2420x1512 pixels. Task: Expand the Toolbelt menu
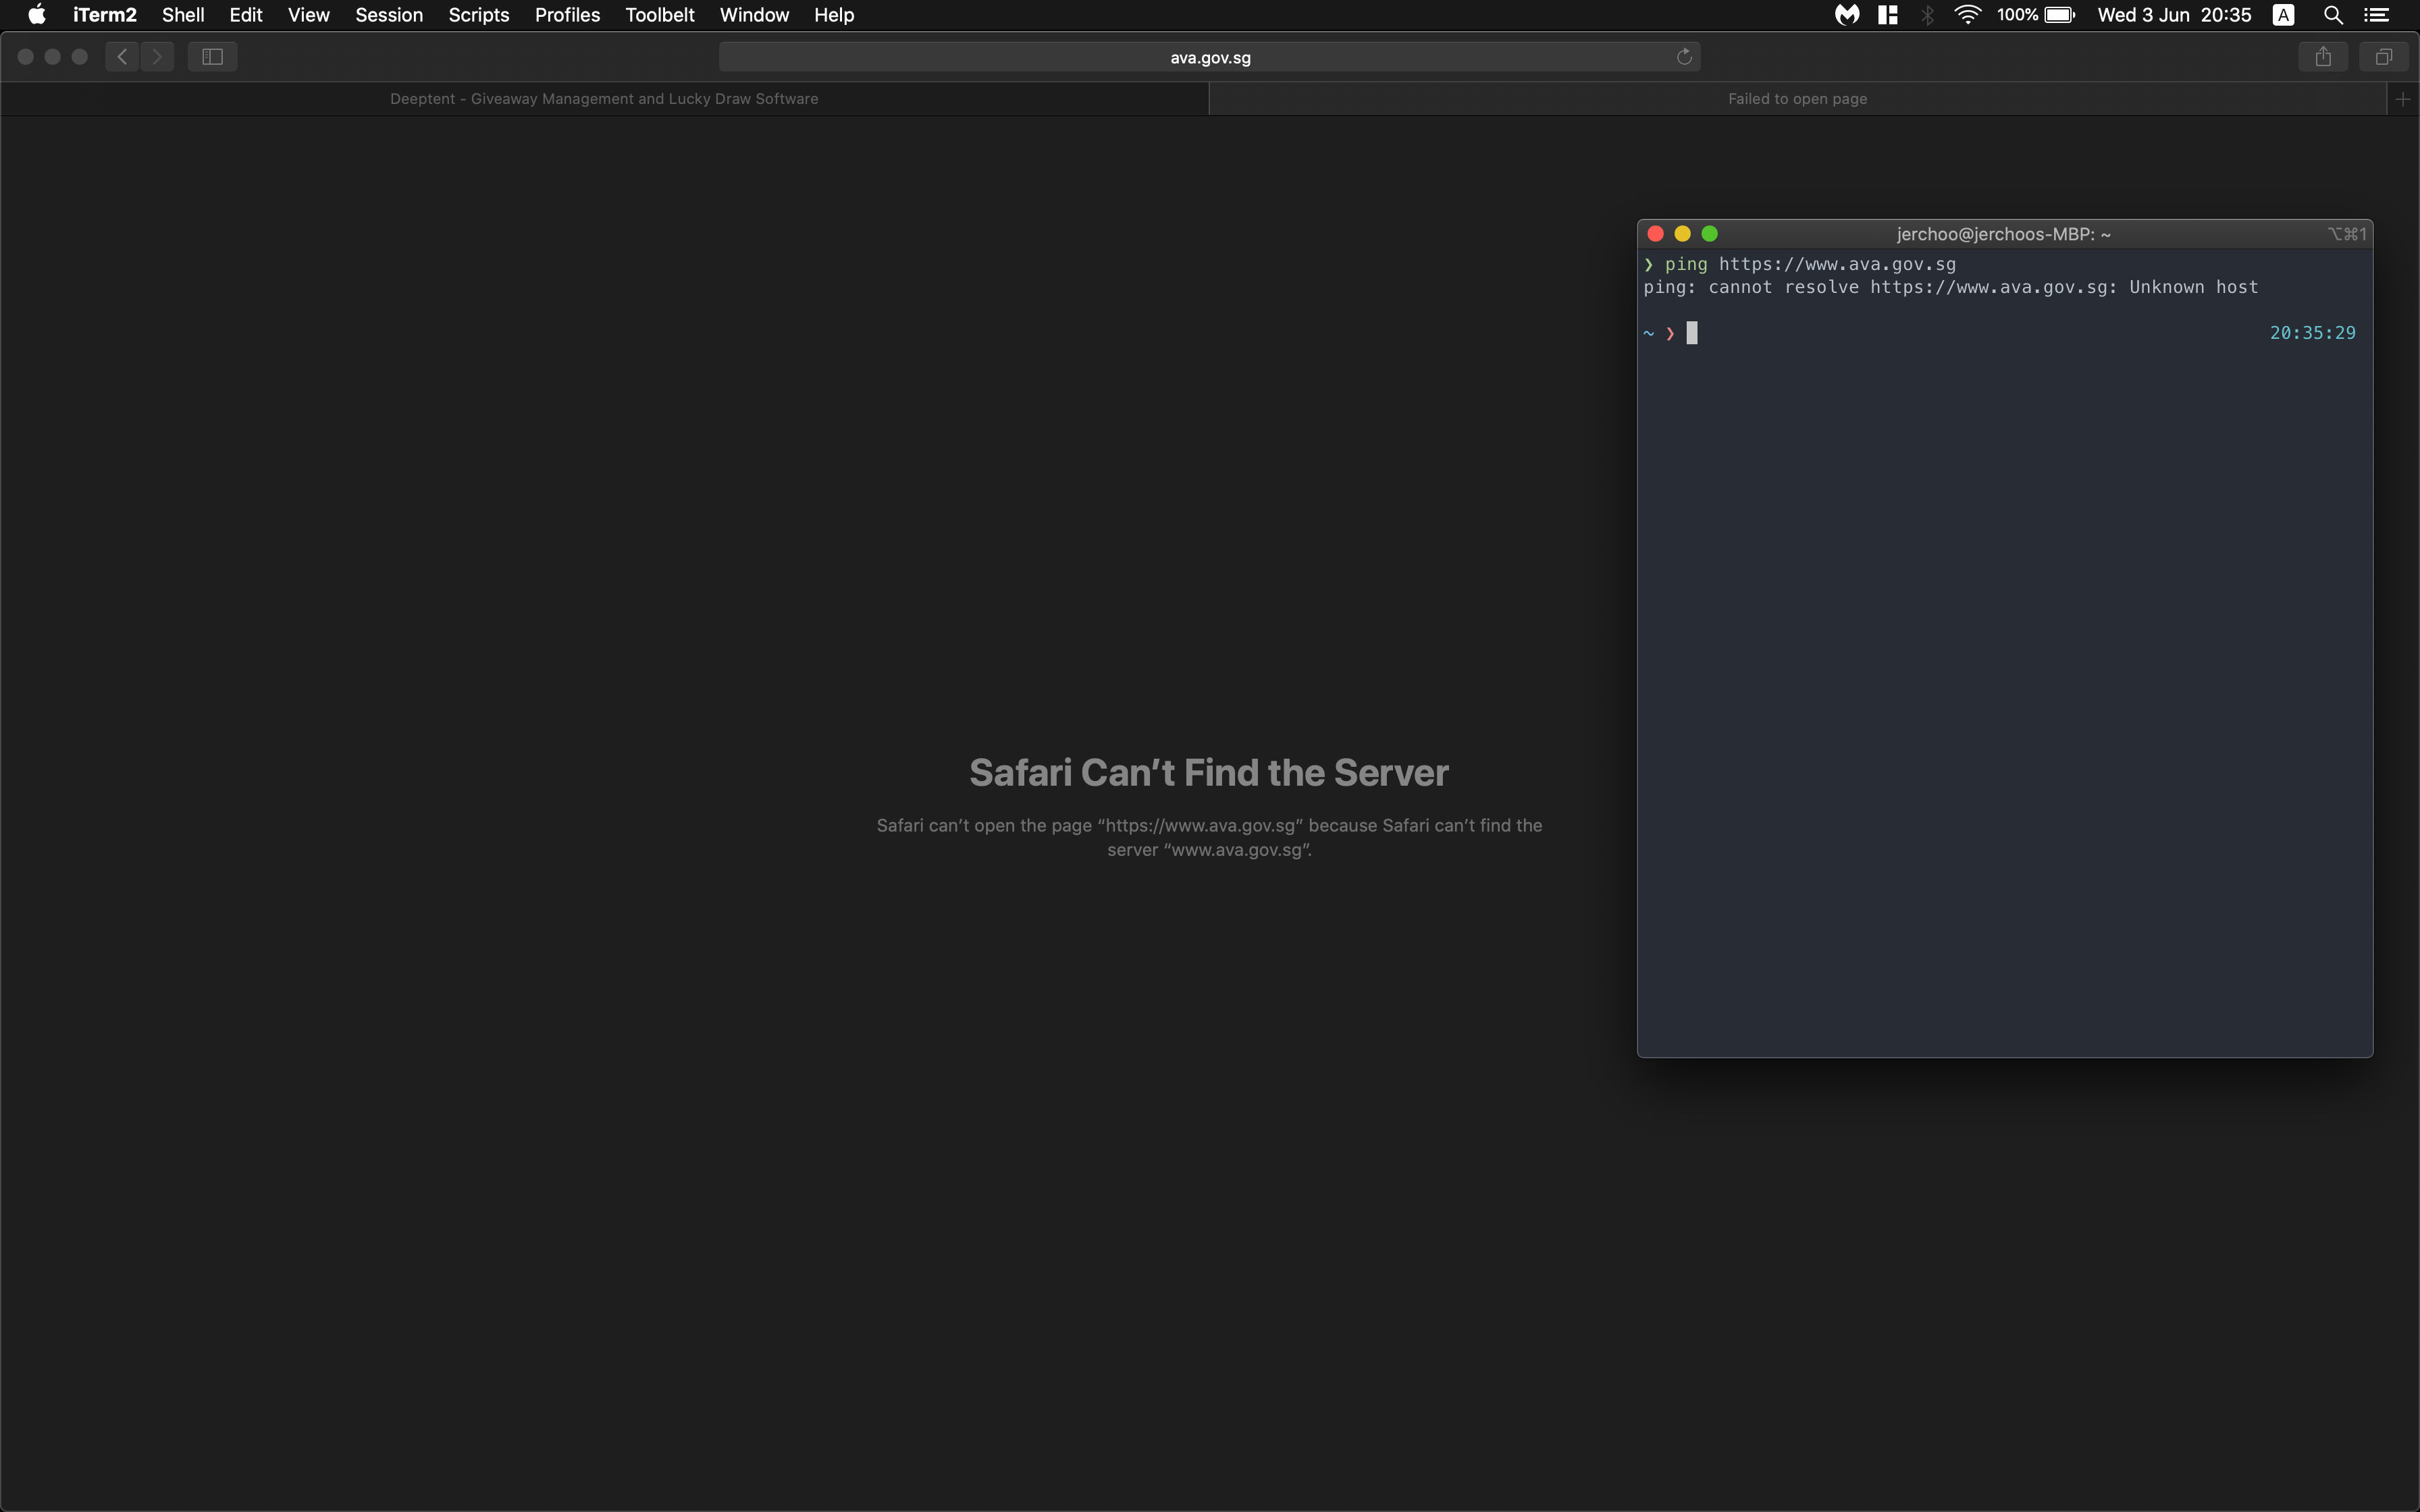[x=659, y=15]
